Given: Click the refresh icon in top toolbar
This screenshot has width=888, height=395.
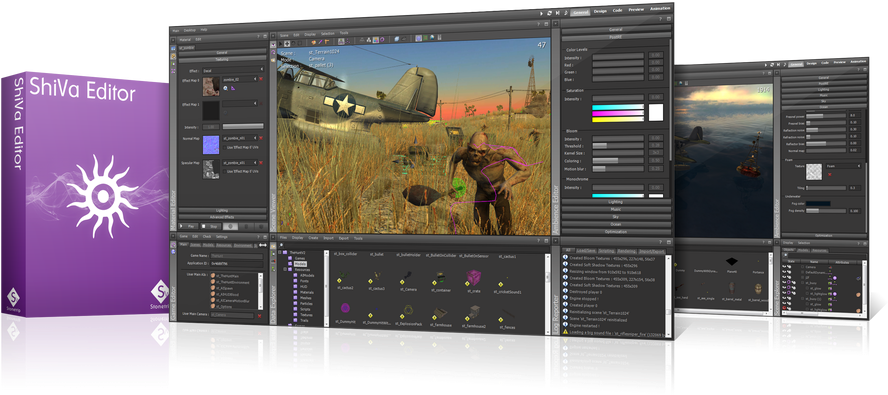Looking at the screenshot, I should pos(549,12).
